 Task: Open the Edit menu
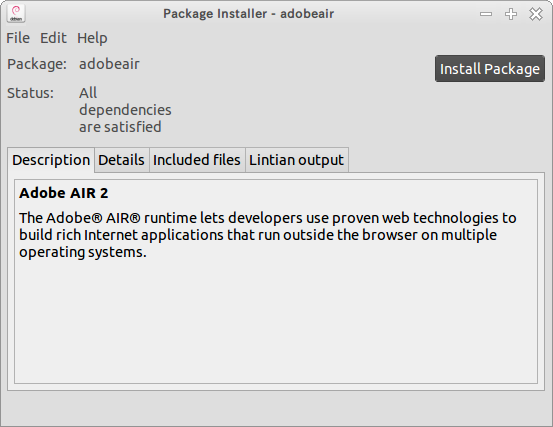click(x=53, y=38)
